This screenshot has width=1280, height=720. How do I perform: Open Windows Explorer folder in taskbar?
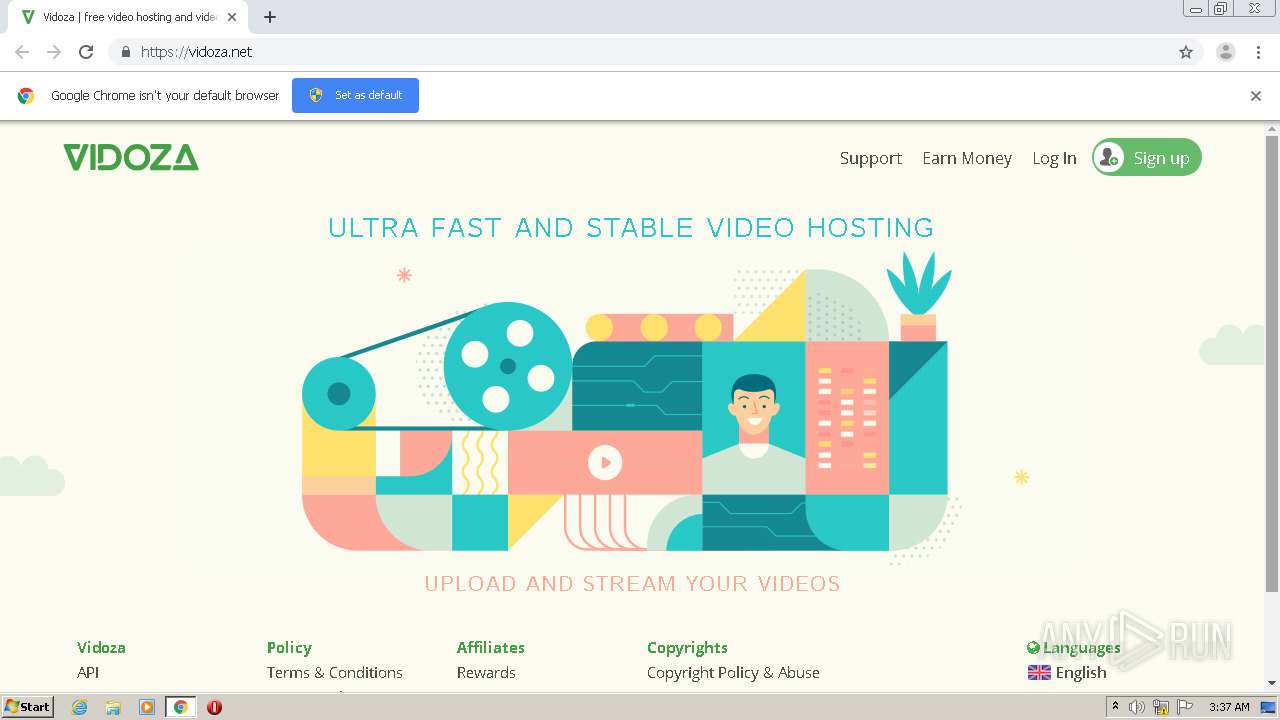[113, 707]
